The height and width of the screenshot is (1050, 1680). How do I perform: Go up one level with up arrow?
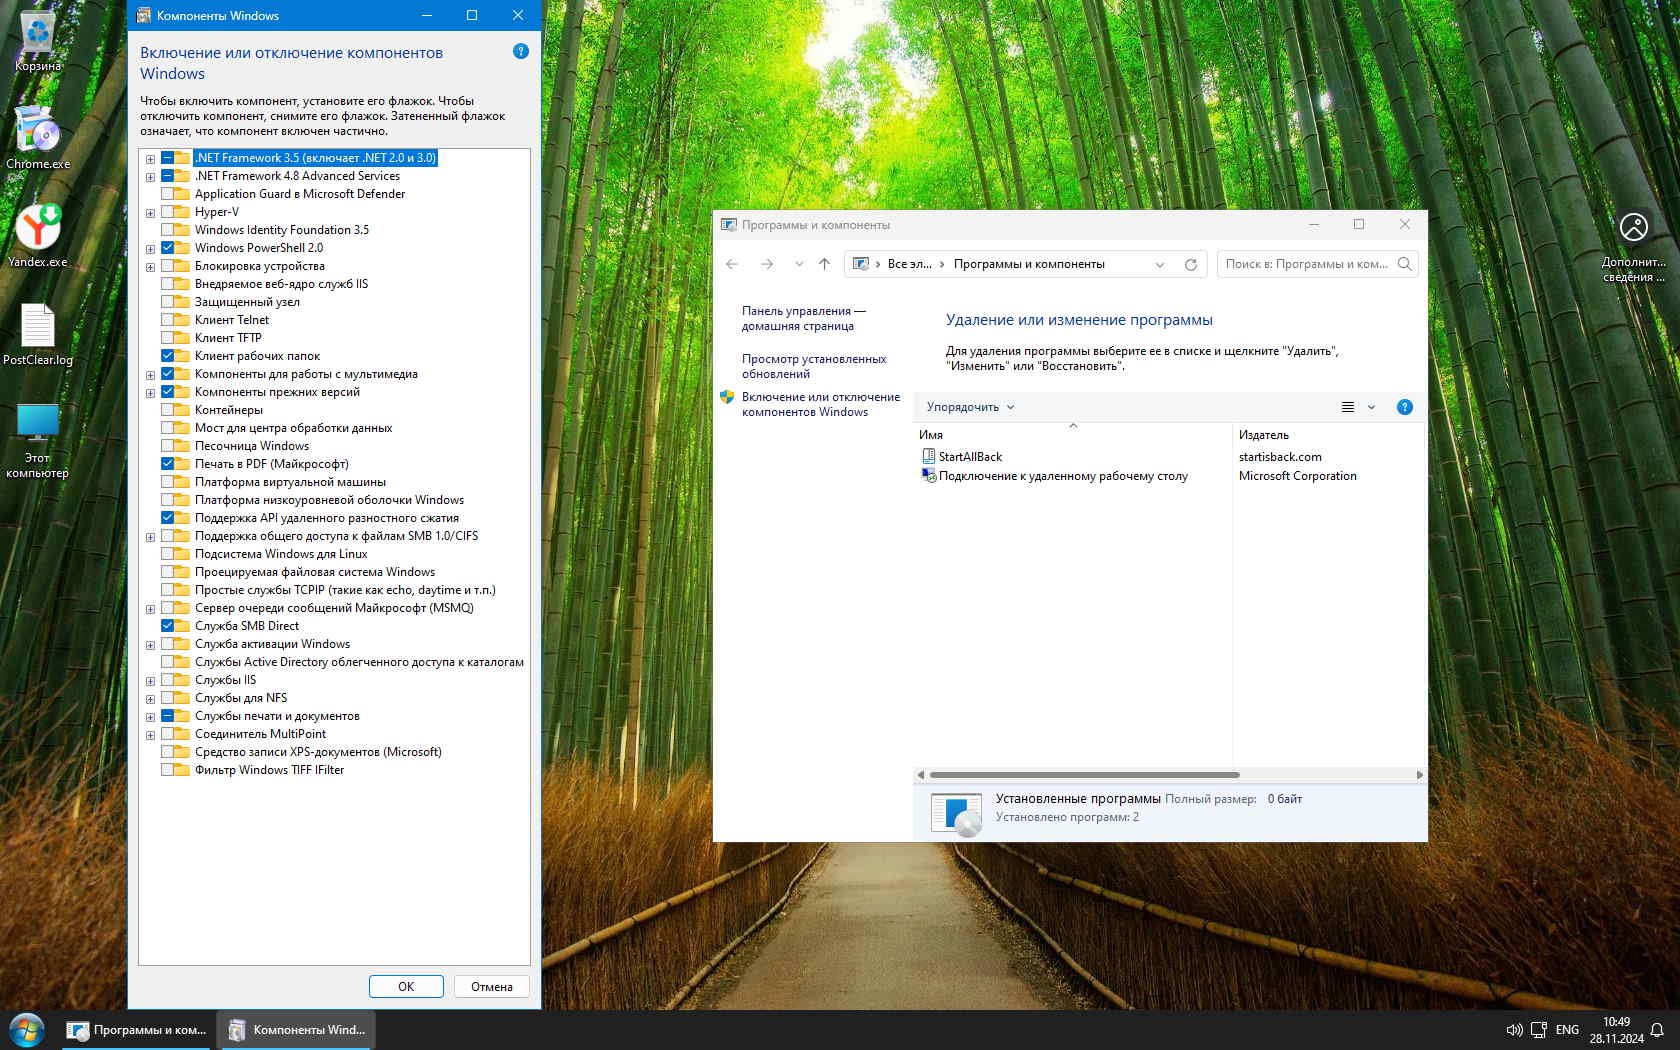click(824, 264)
